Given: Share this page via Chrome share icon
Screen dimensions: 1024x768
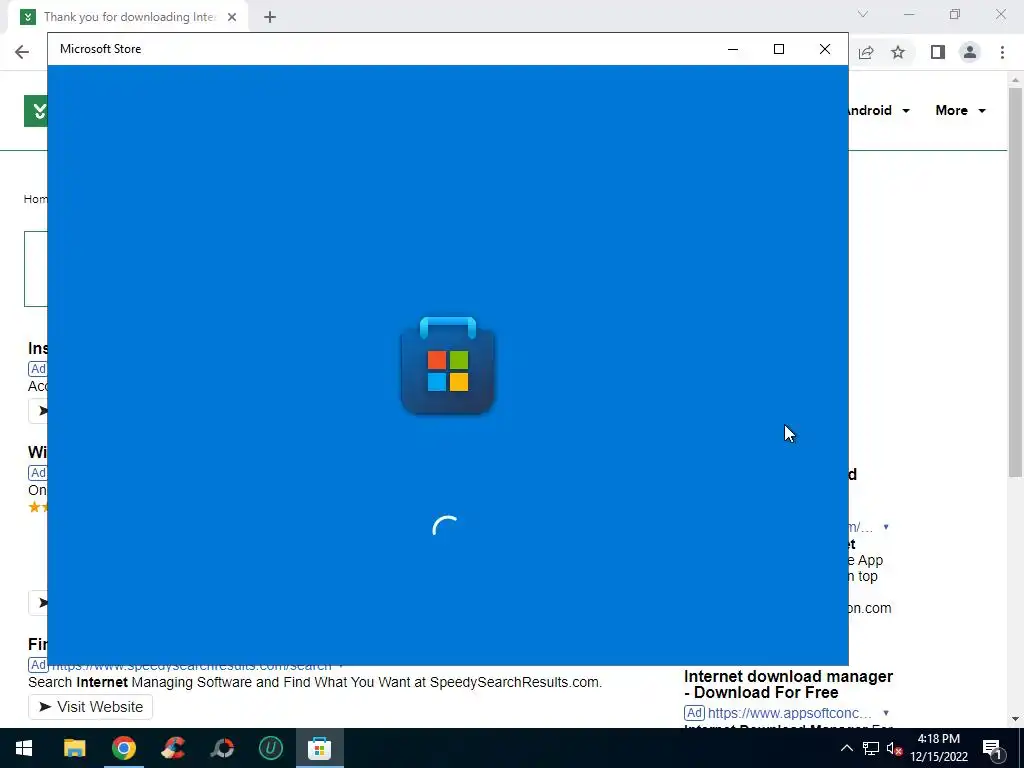Looking at the screenshot, I should [866, 52].
